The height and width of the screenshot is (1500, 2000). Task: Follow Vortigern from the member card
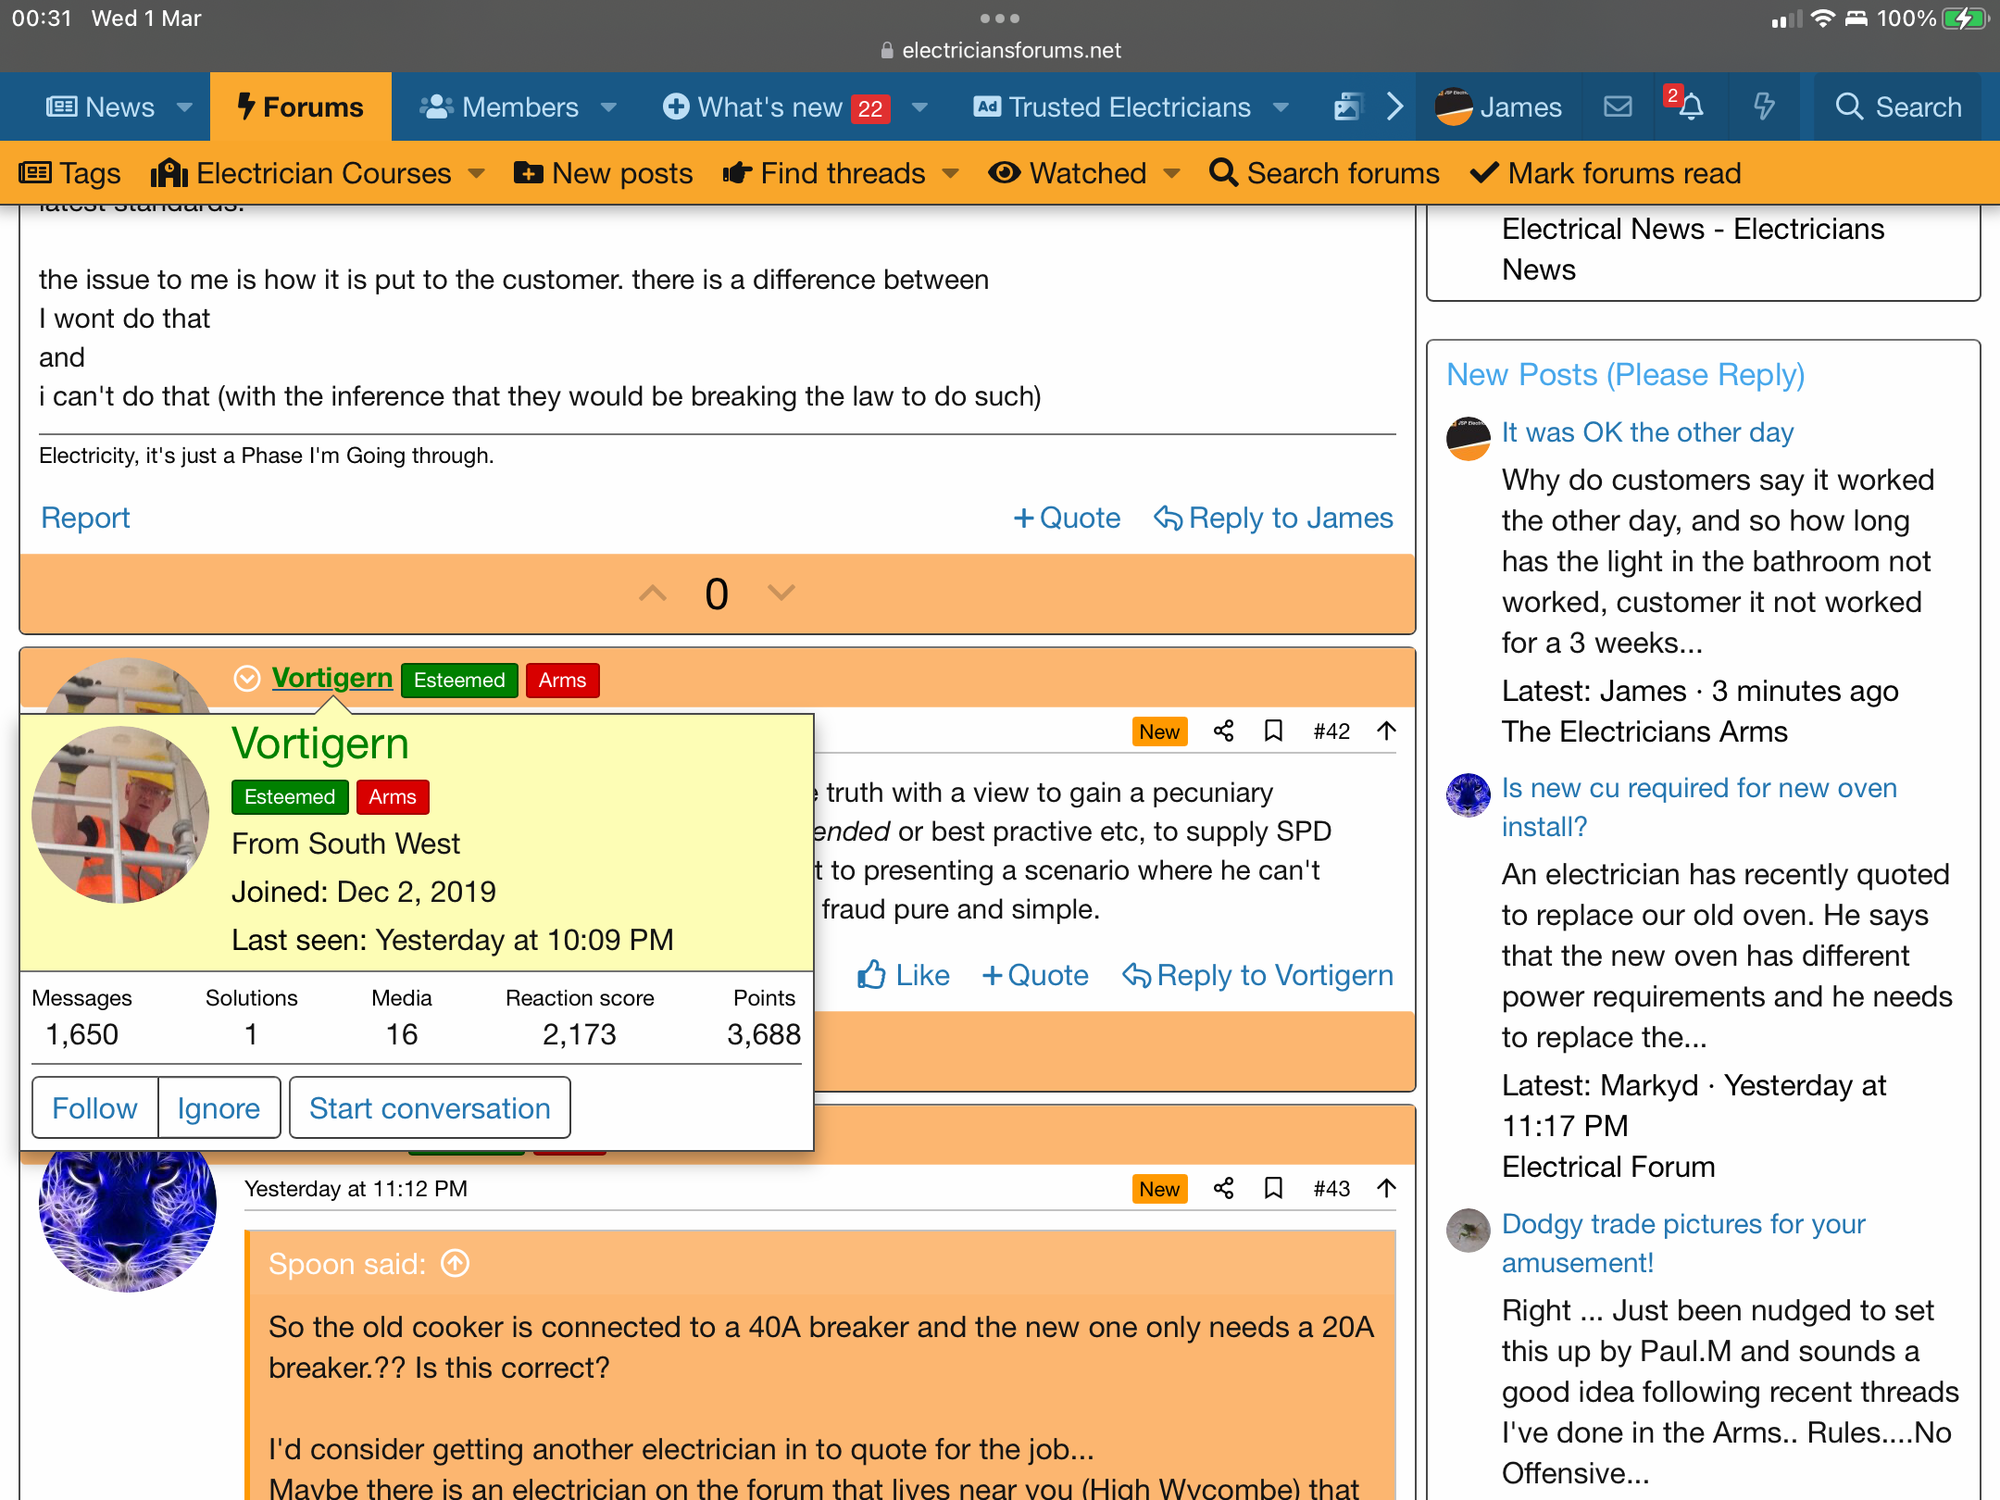[95, 1107]
